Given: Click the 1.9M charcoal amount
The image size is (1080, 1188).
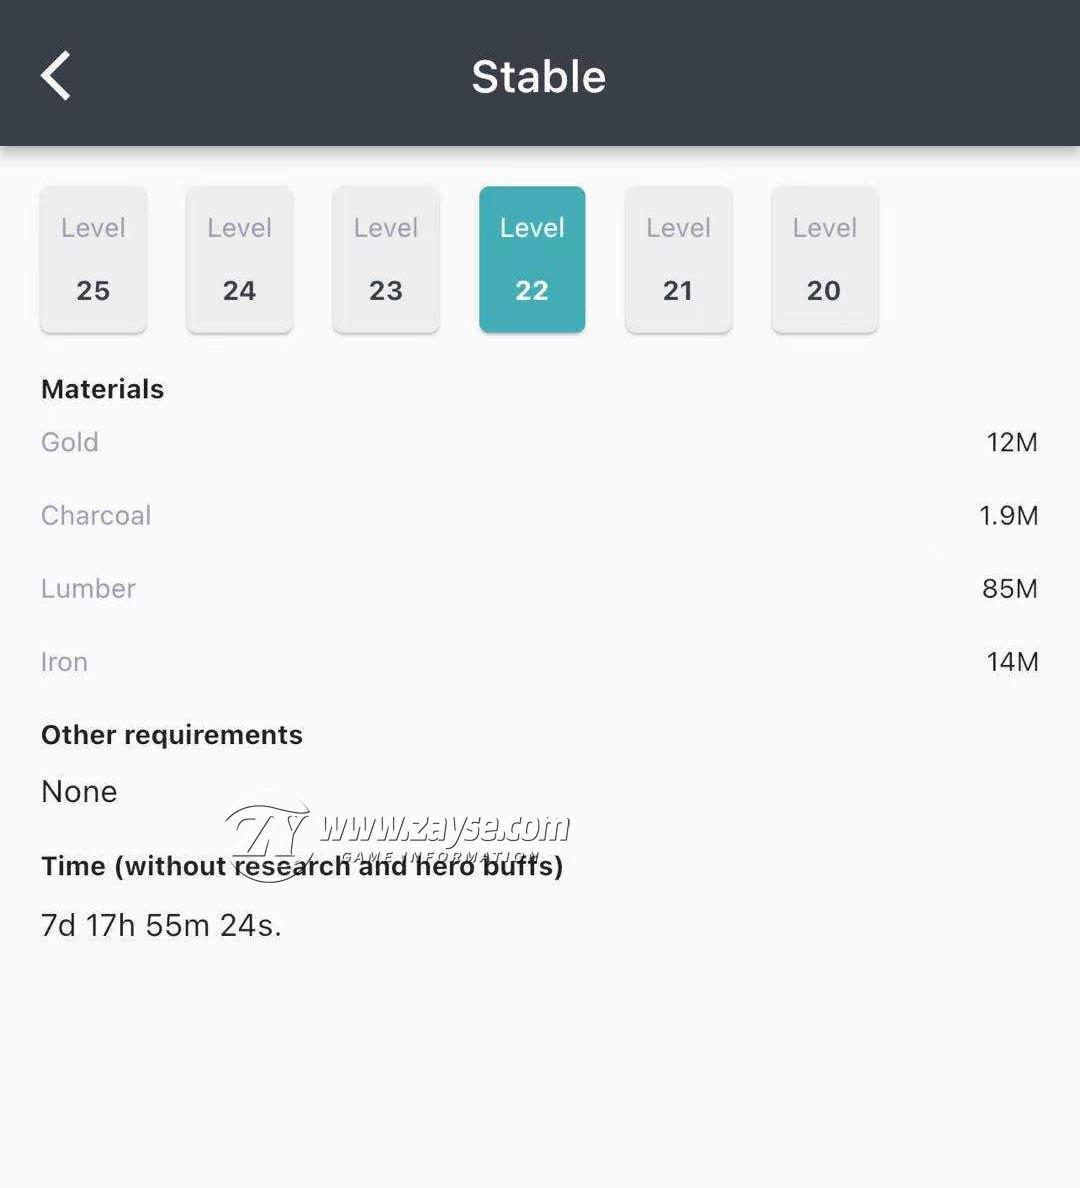Looking at the screenshot, I should (1009, 515).
